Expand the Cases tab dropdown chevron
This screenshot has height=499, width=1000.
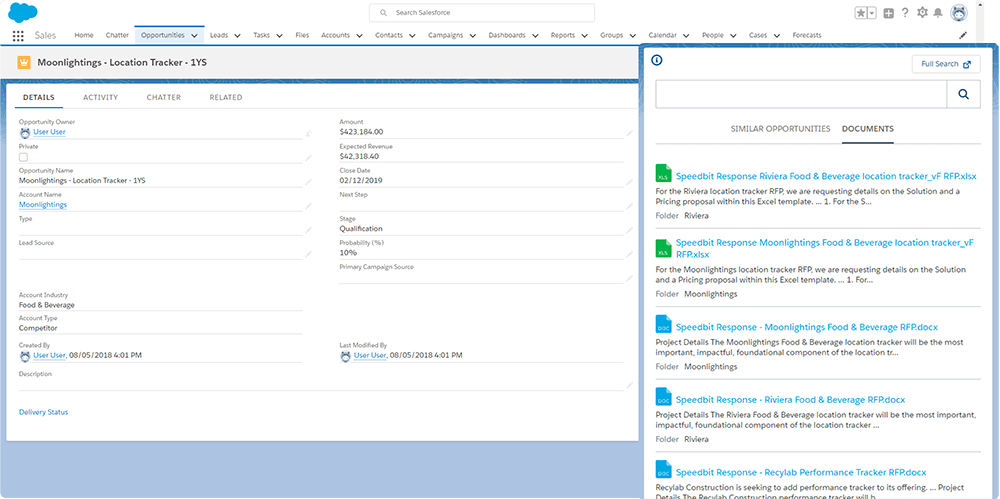[x=776, y=36]
